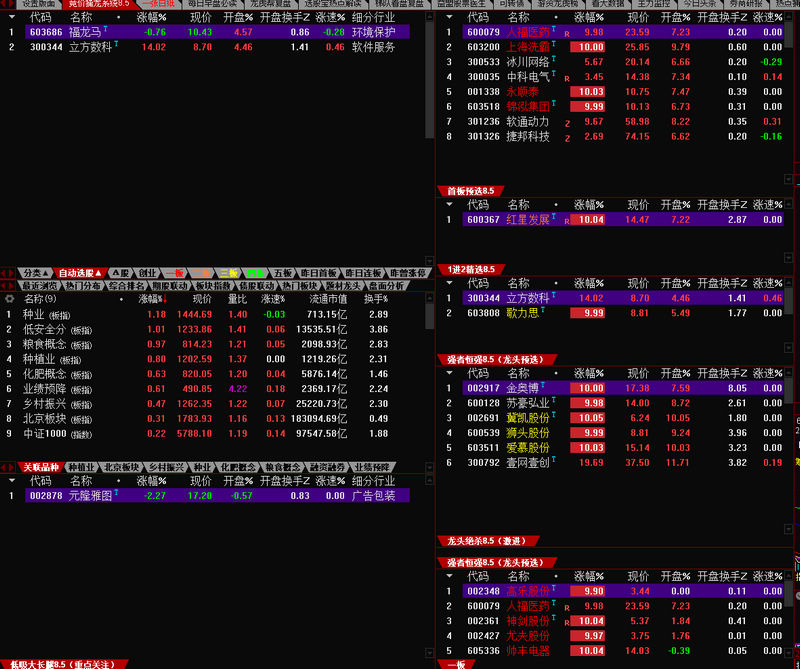Viewport: 800px width, 669px height.
Task: Click scrollbar thumb of the 福龙马 stock list
Action: pos(429,79)
